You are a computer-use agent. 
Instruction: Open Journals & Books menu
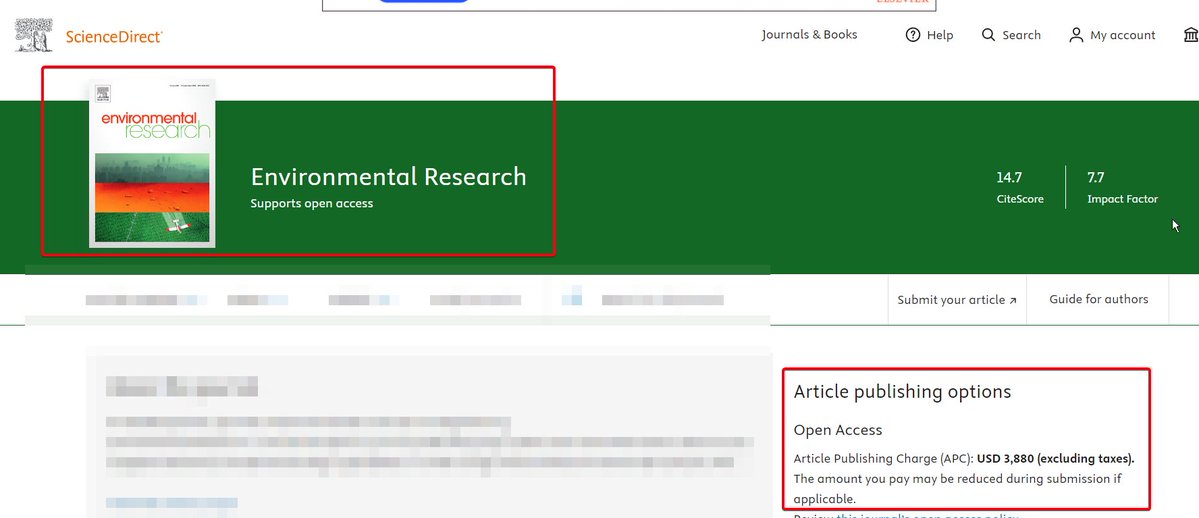[x=809, y=34]
